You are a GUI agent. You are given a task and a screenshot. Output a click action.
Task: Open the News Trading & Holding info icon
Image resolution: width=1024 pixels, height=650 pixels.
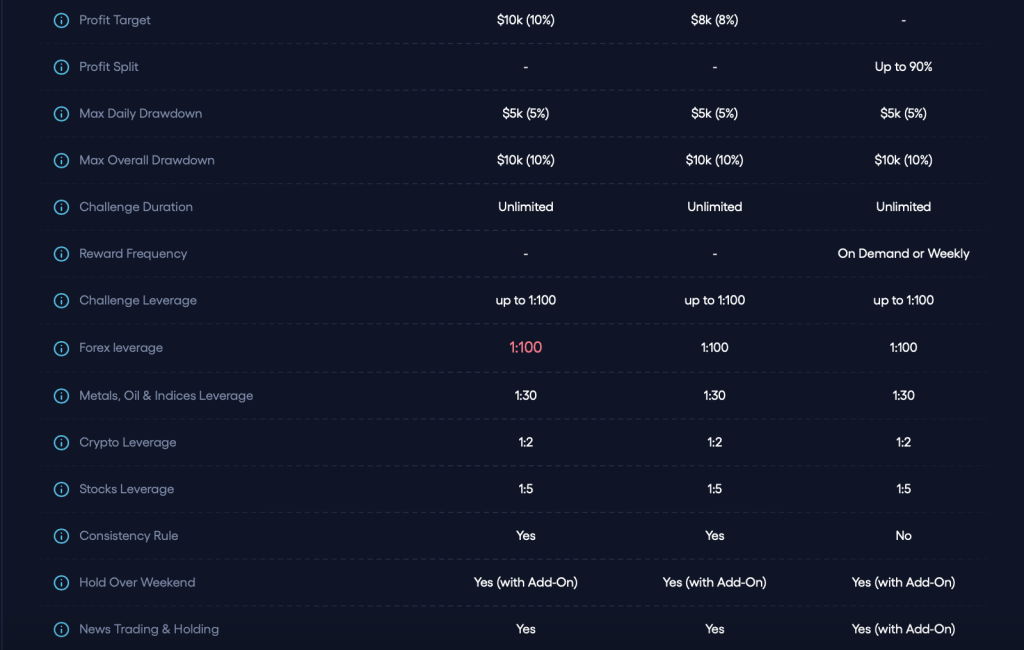click(x=61, y=630)
